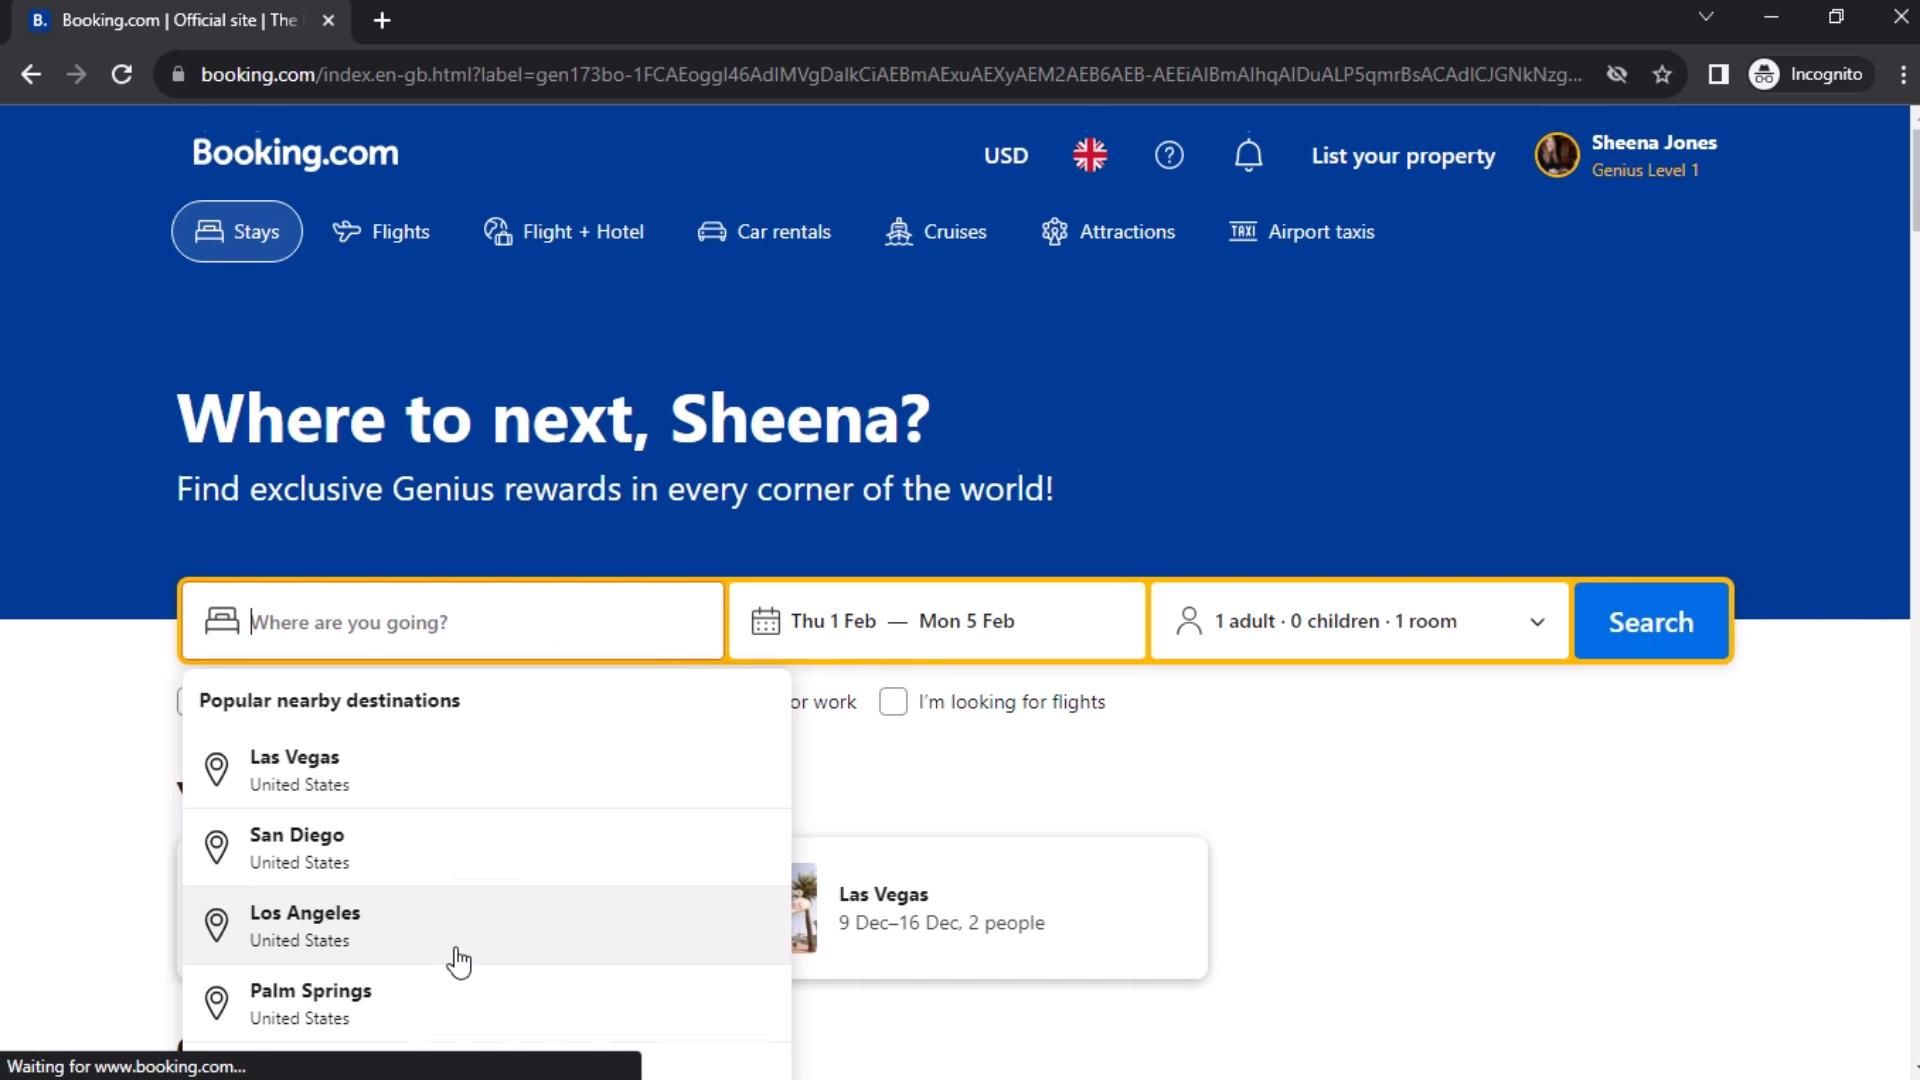Open the USD currency selector
The image size is (1920, 1080).
pos(1005,156)
